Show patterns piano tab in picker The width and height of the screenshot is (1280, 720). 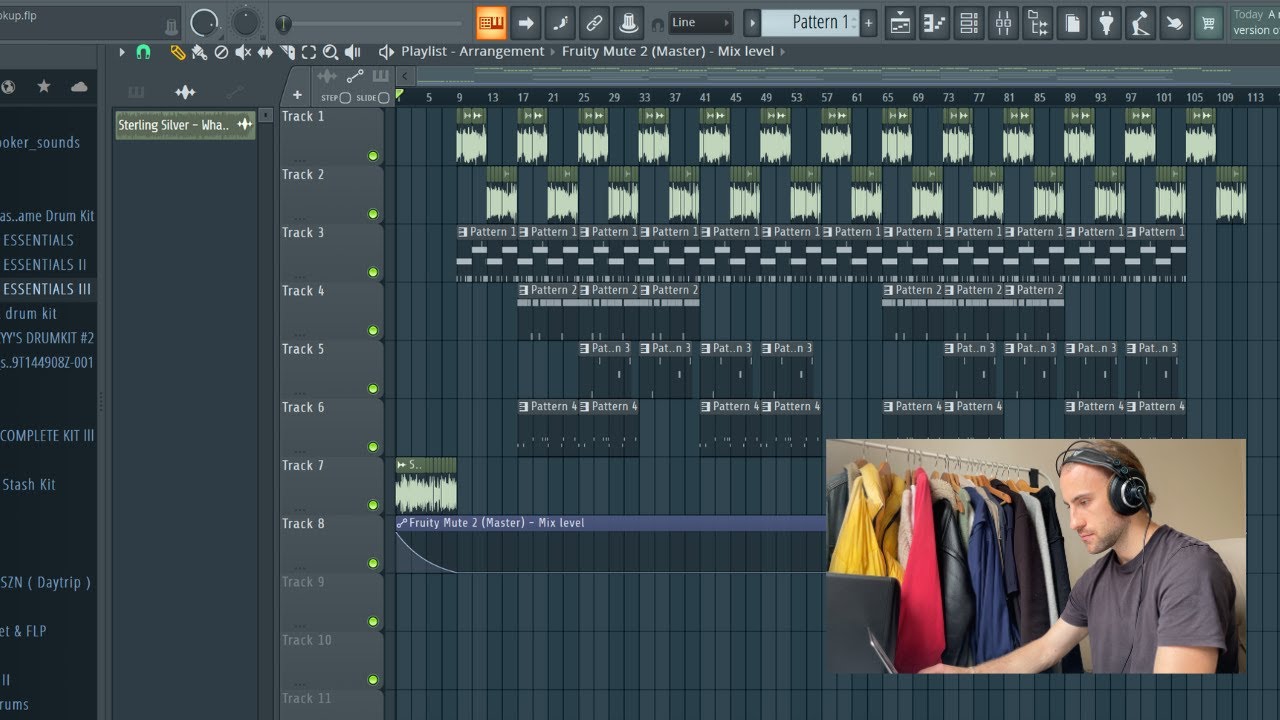pos(136,92)
